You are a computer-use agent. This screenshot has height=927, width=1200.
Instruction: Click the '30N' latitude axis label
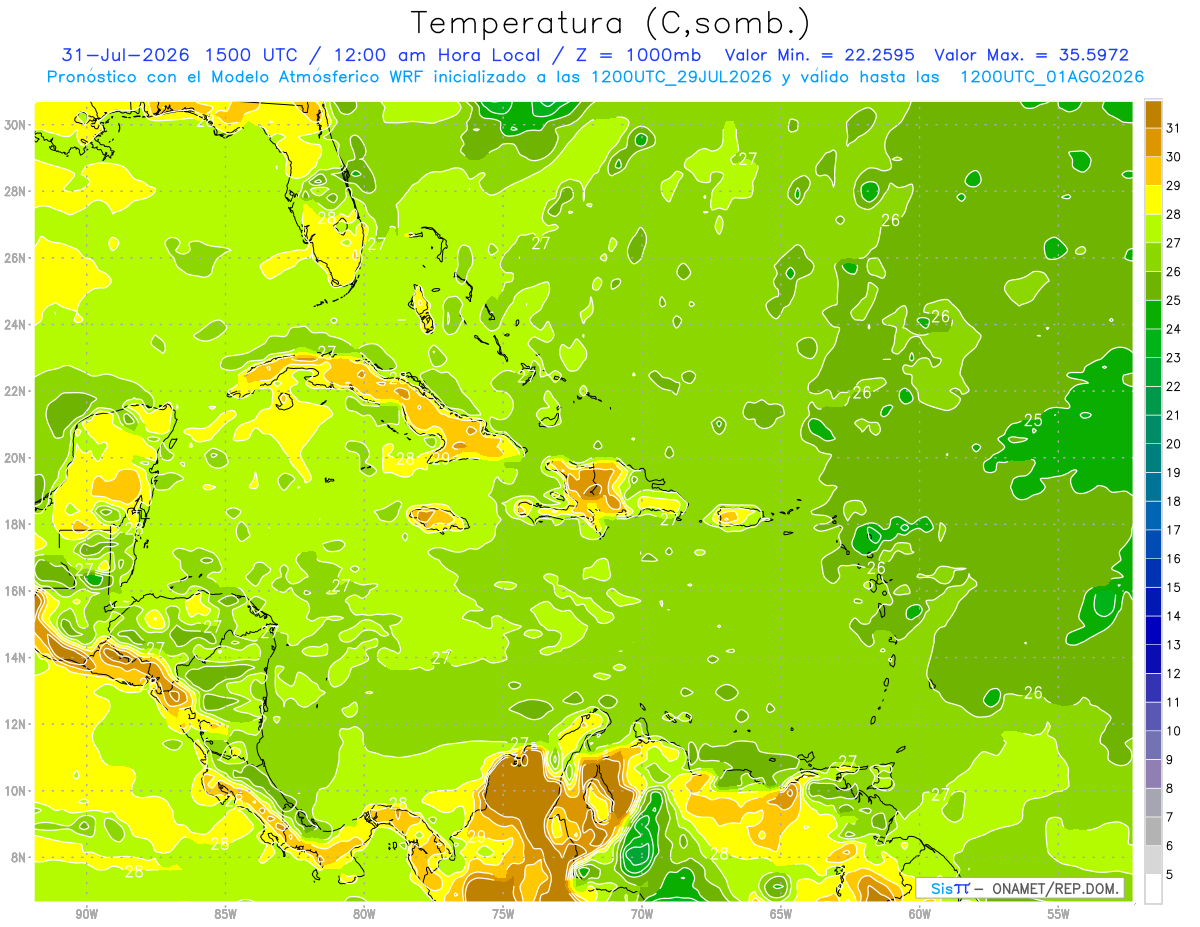click(x=17, y=124)
